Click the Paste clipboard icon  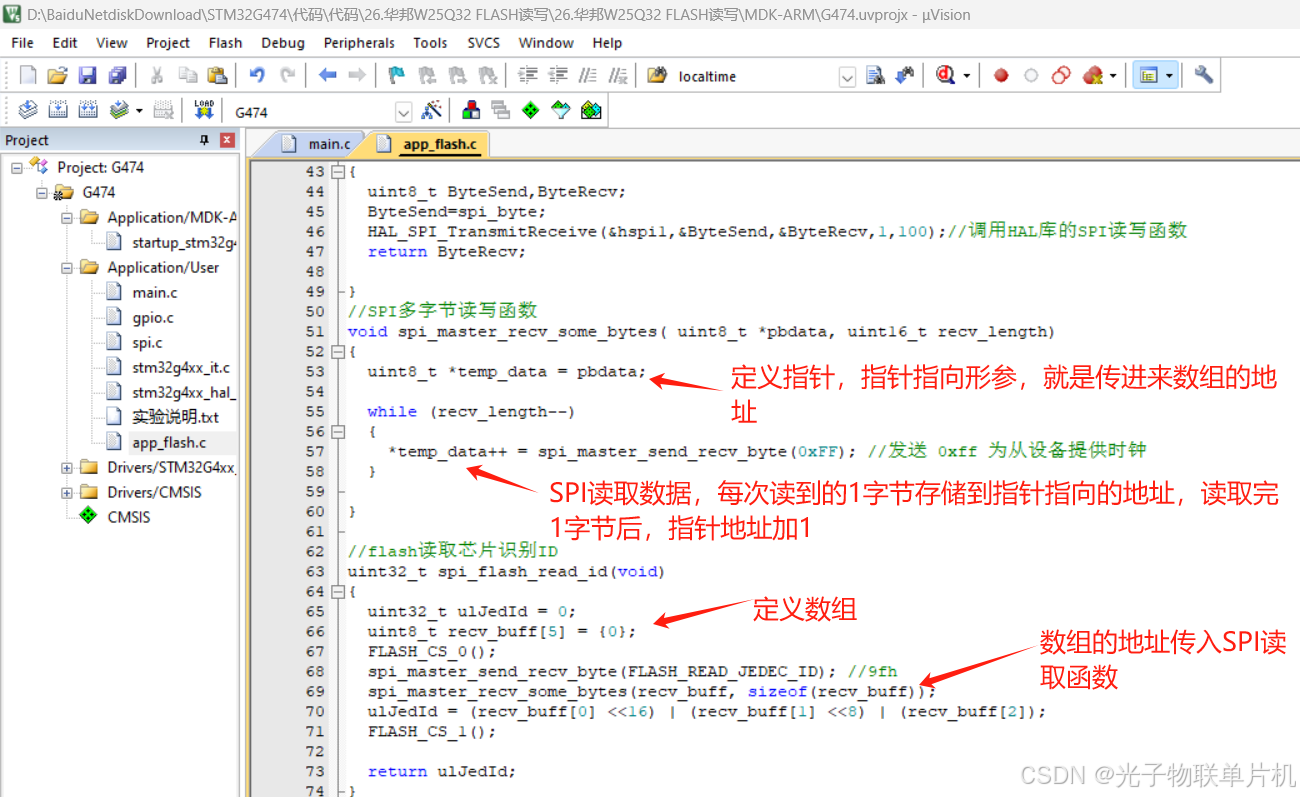click(x=217, y=76)
